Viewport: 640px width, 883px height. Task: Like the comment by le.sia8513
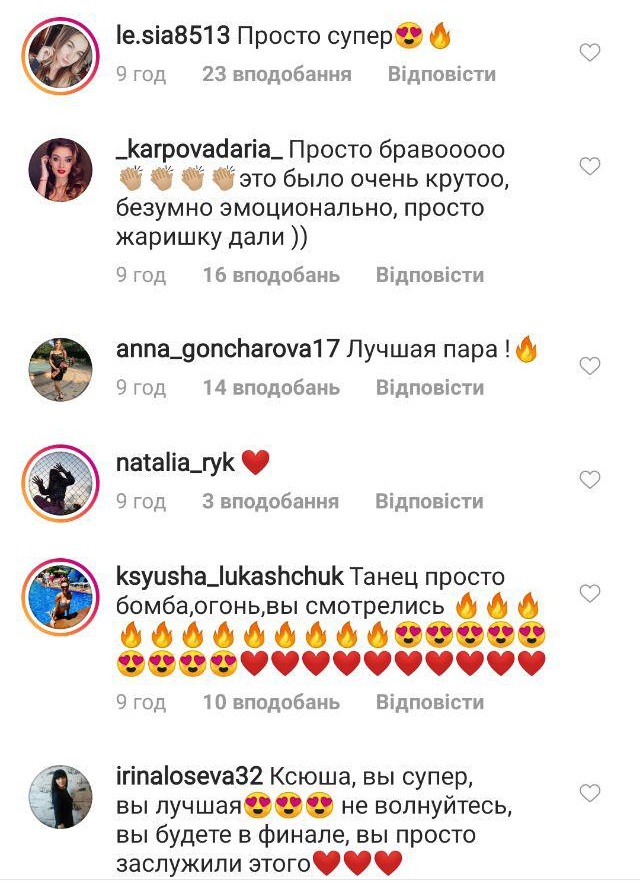589,53
